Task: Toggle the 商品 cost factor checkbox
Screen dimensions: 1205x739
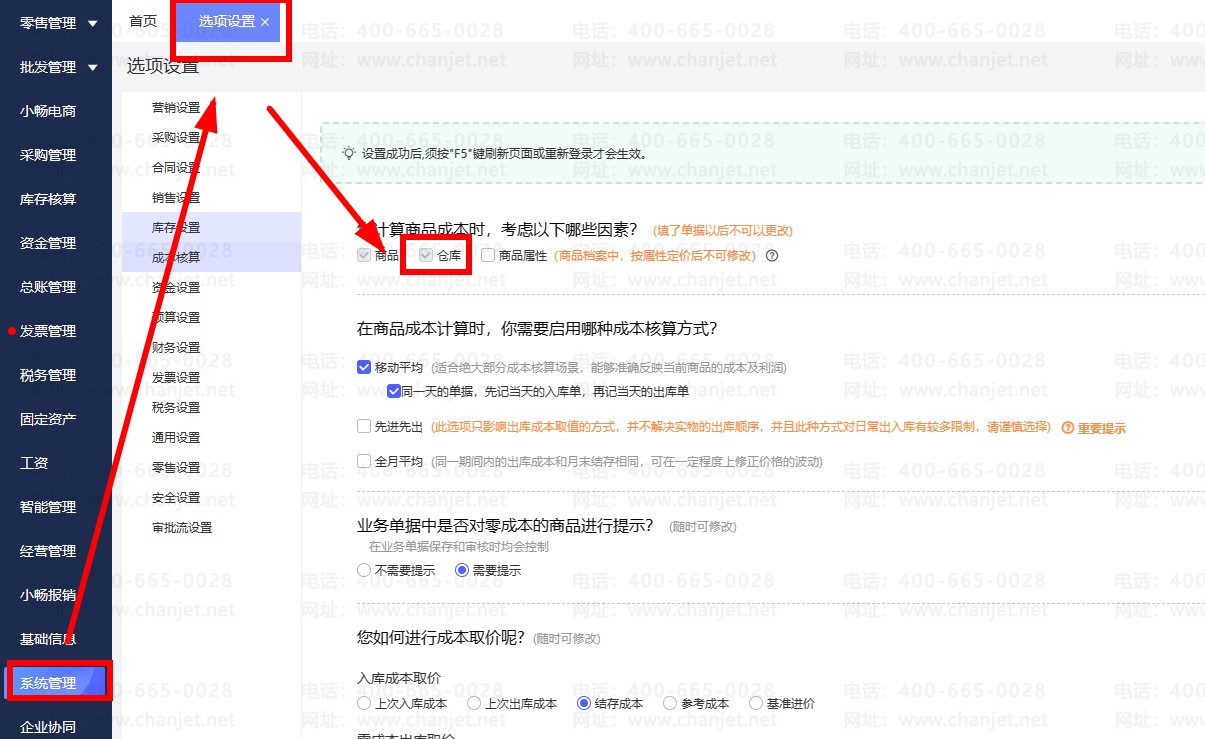Action: pos(364,255)
